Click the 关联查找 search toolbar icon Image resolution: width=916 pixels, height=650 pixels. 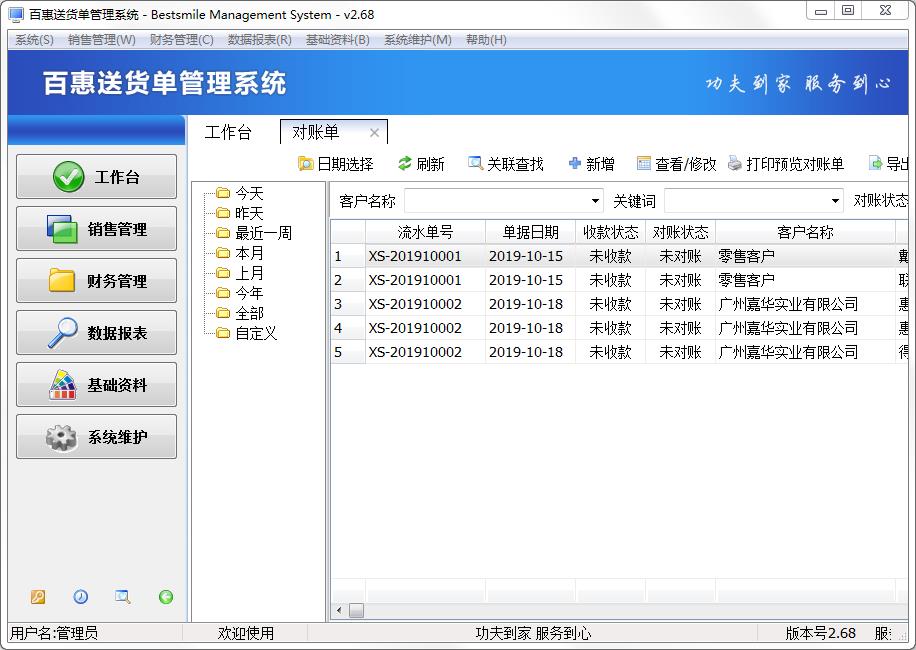[475, 164]
